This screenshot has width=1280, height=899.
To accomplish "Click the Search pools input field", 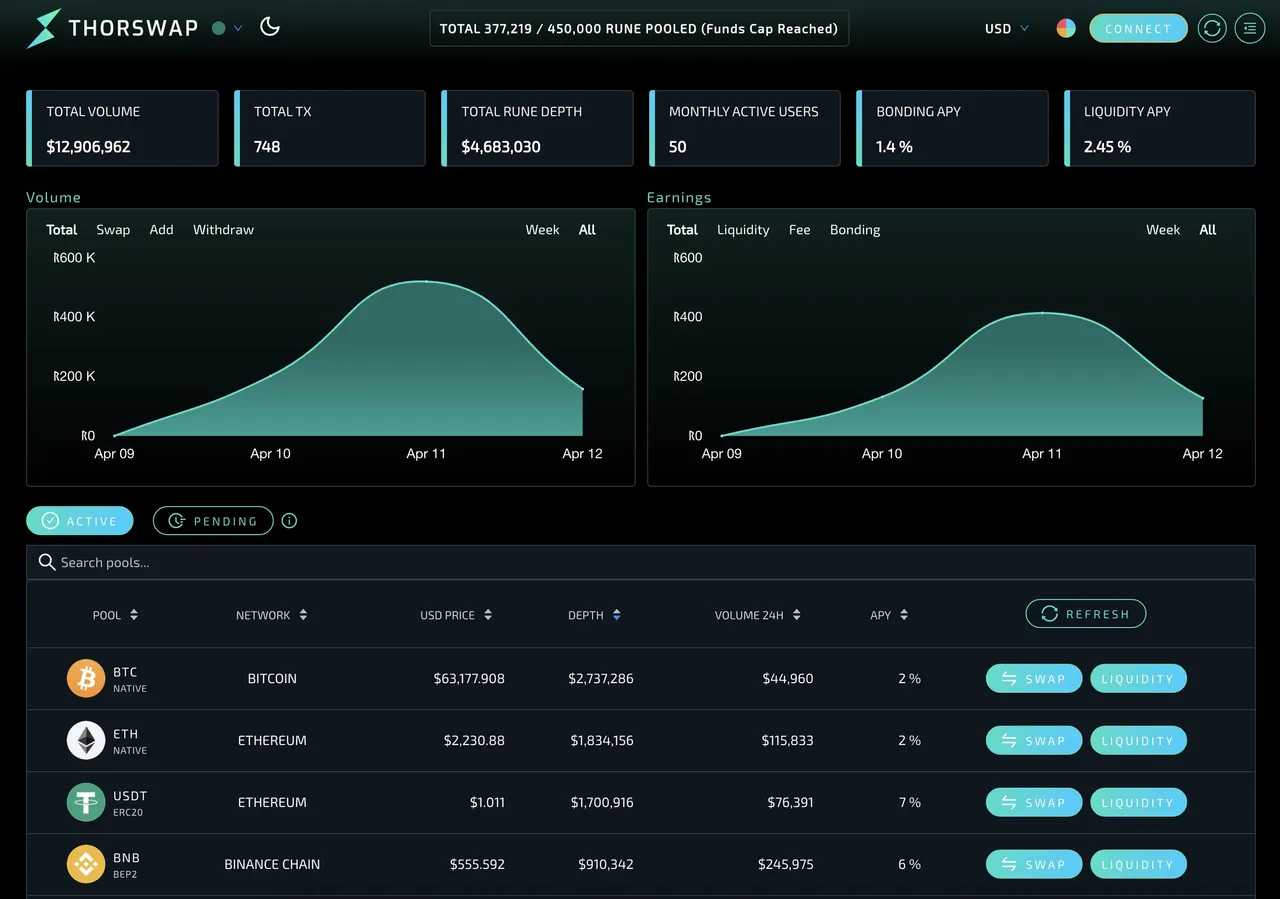I will click(640, 562).
